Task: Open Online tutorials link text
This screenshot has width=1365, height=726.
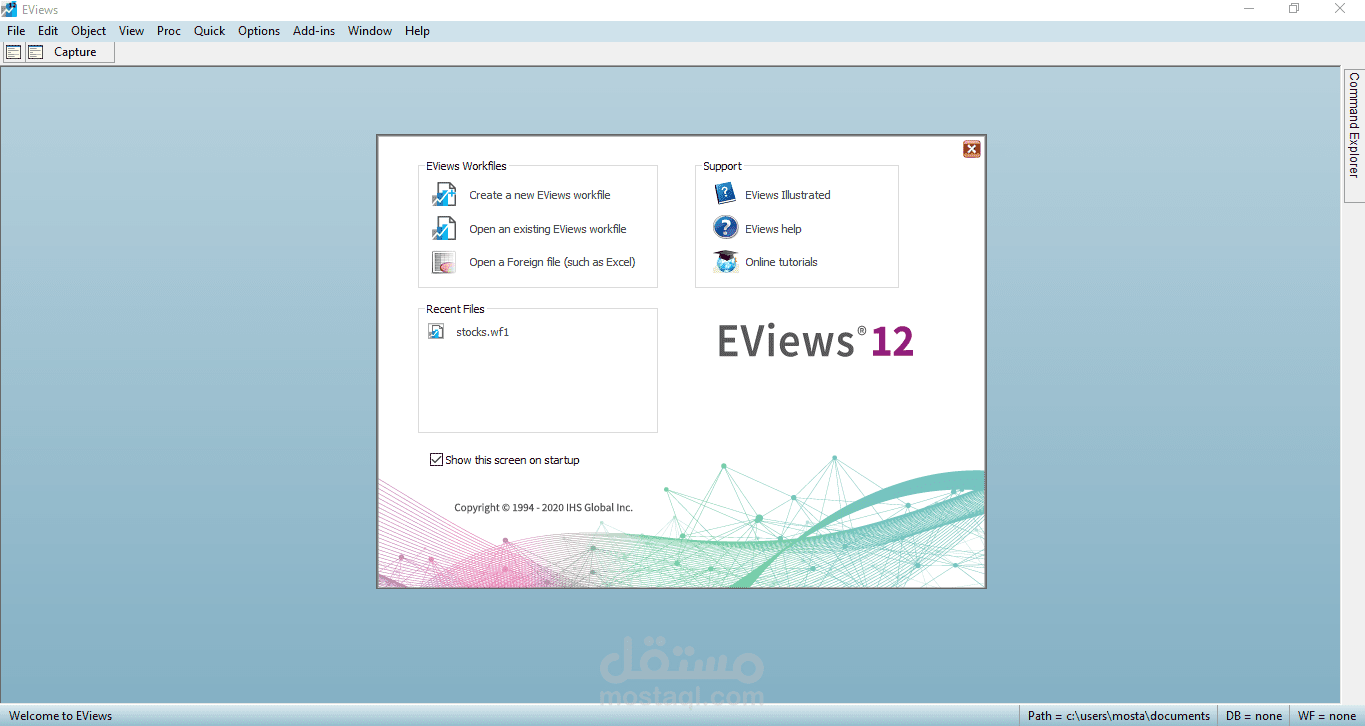Action: click(x=781, y=262)
